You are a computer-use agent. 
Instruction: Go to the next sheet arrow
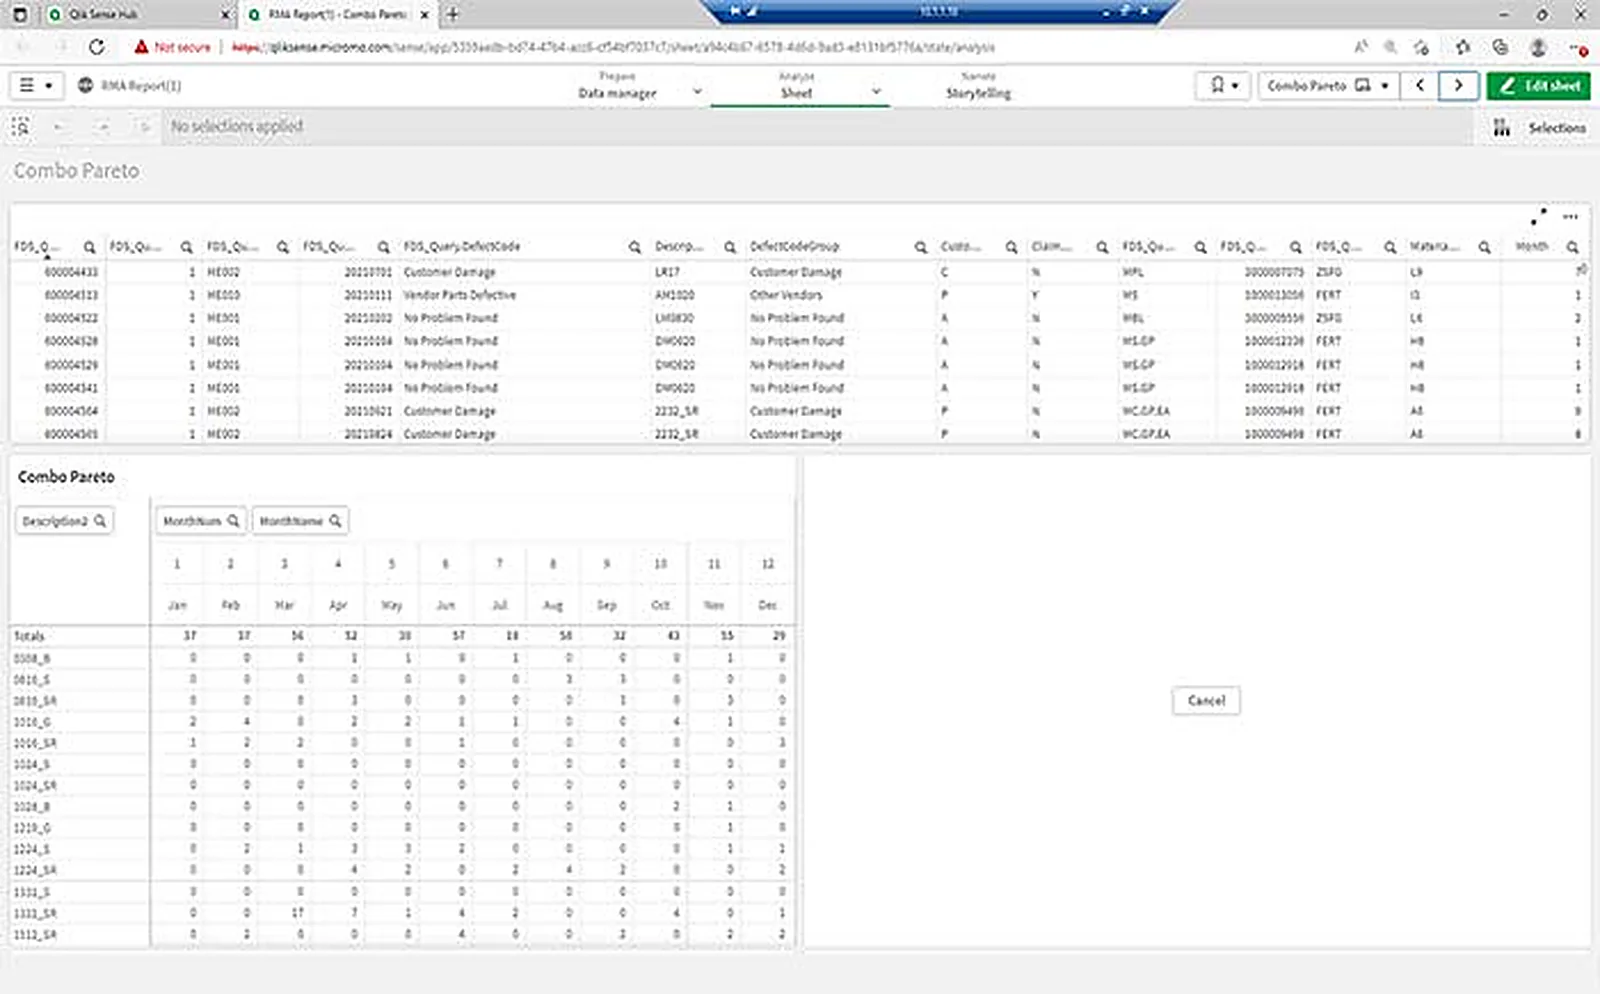point(1458,86)
